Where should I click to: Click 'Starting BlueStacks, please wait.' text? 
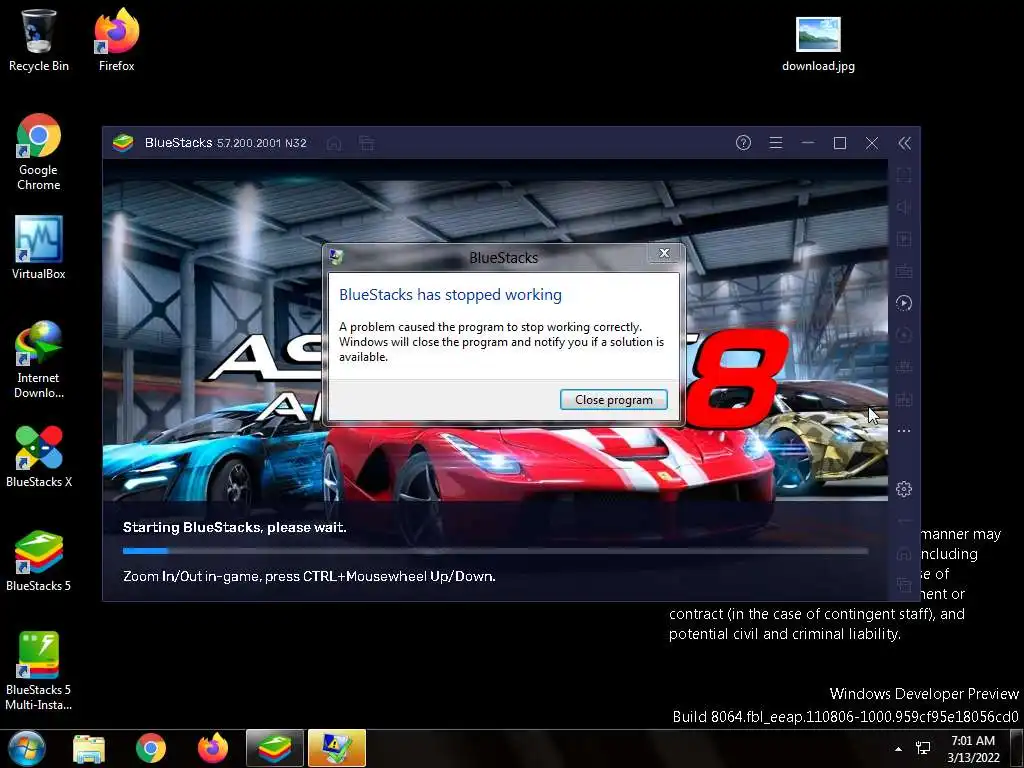coord(234,527)
